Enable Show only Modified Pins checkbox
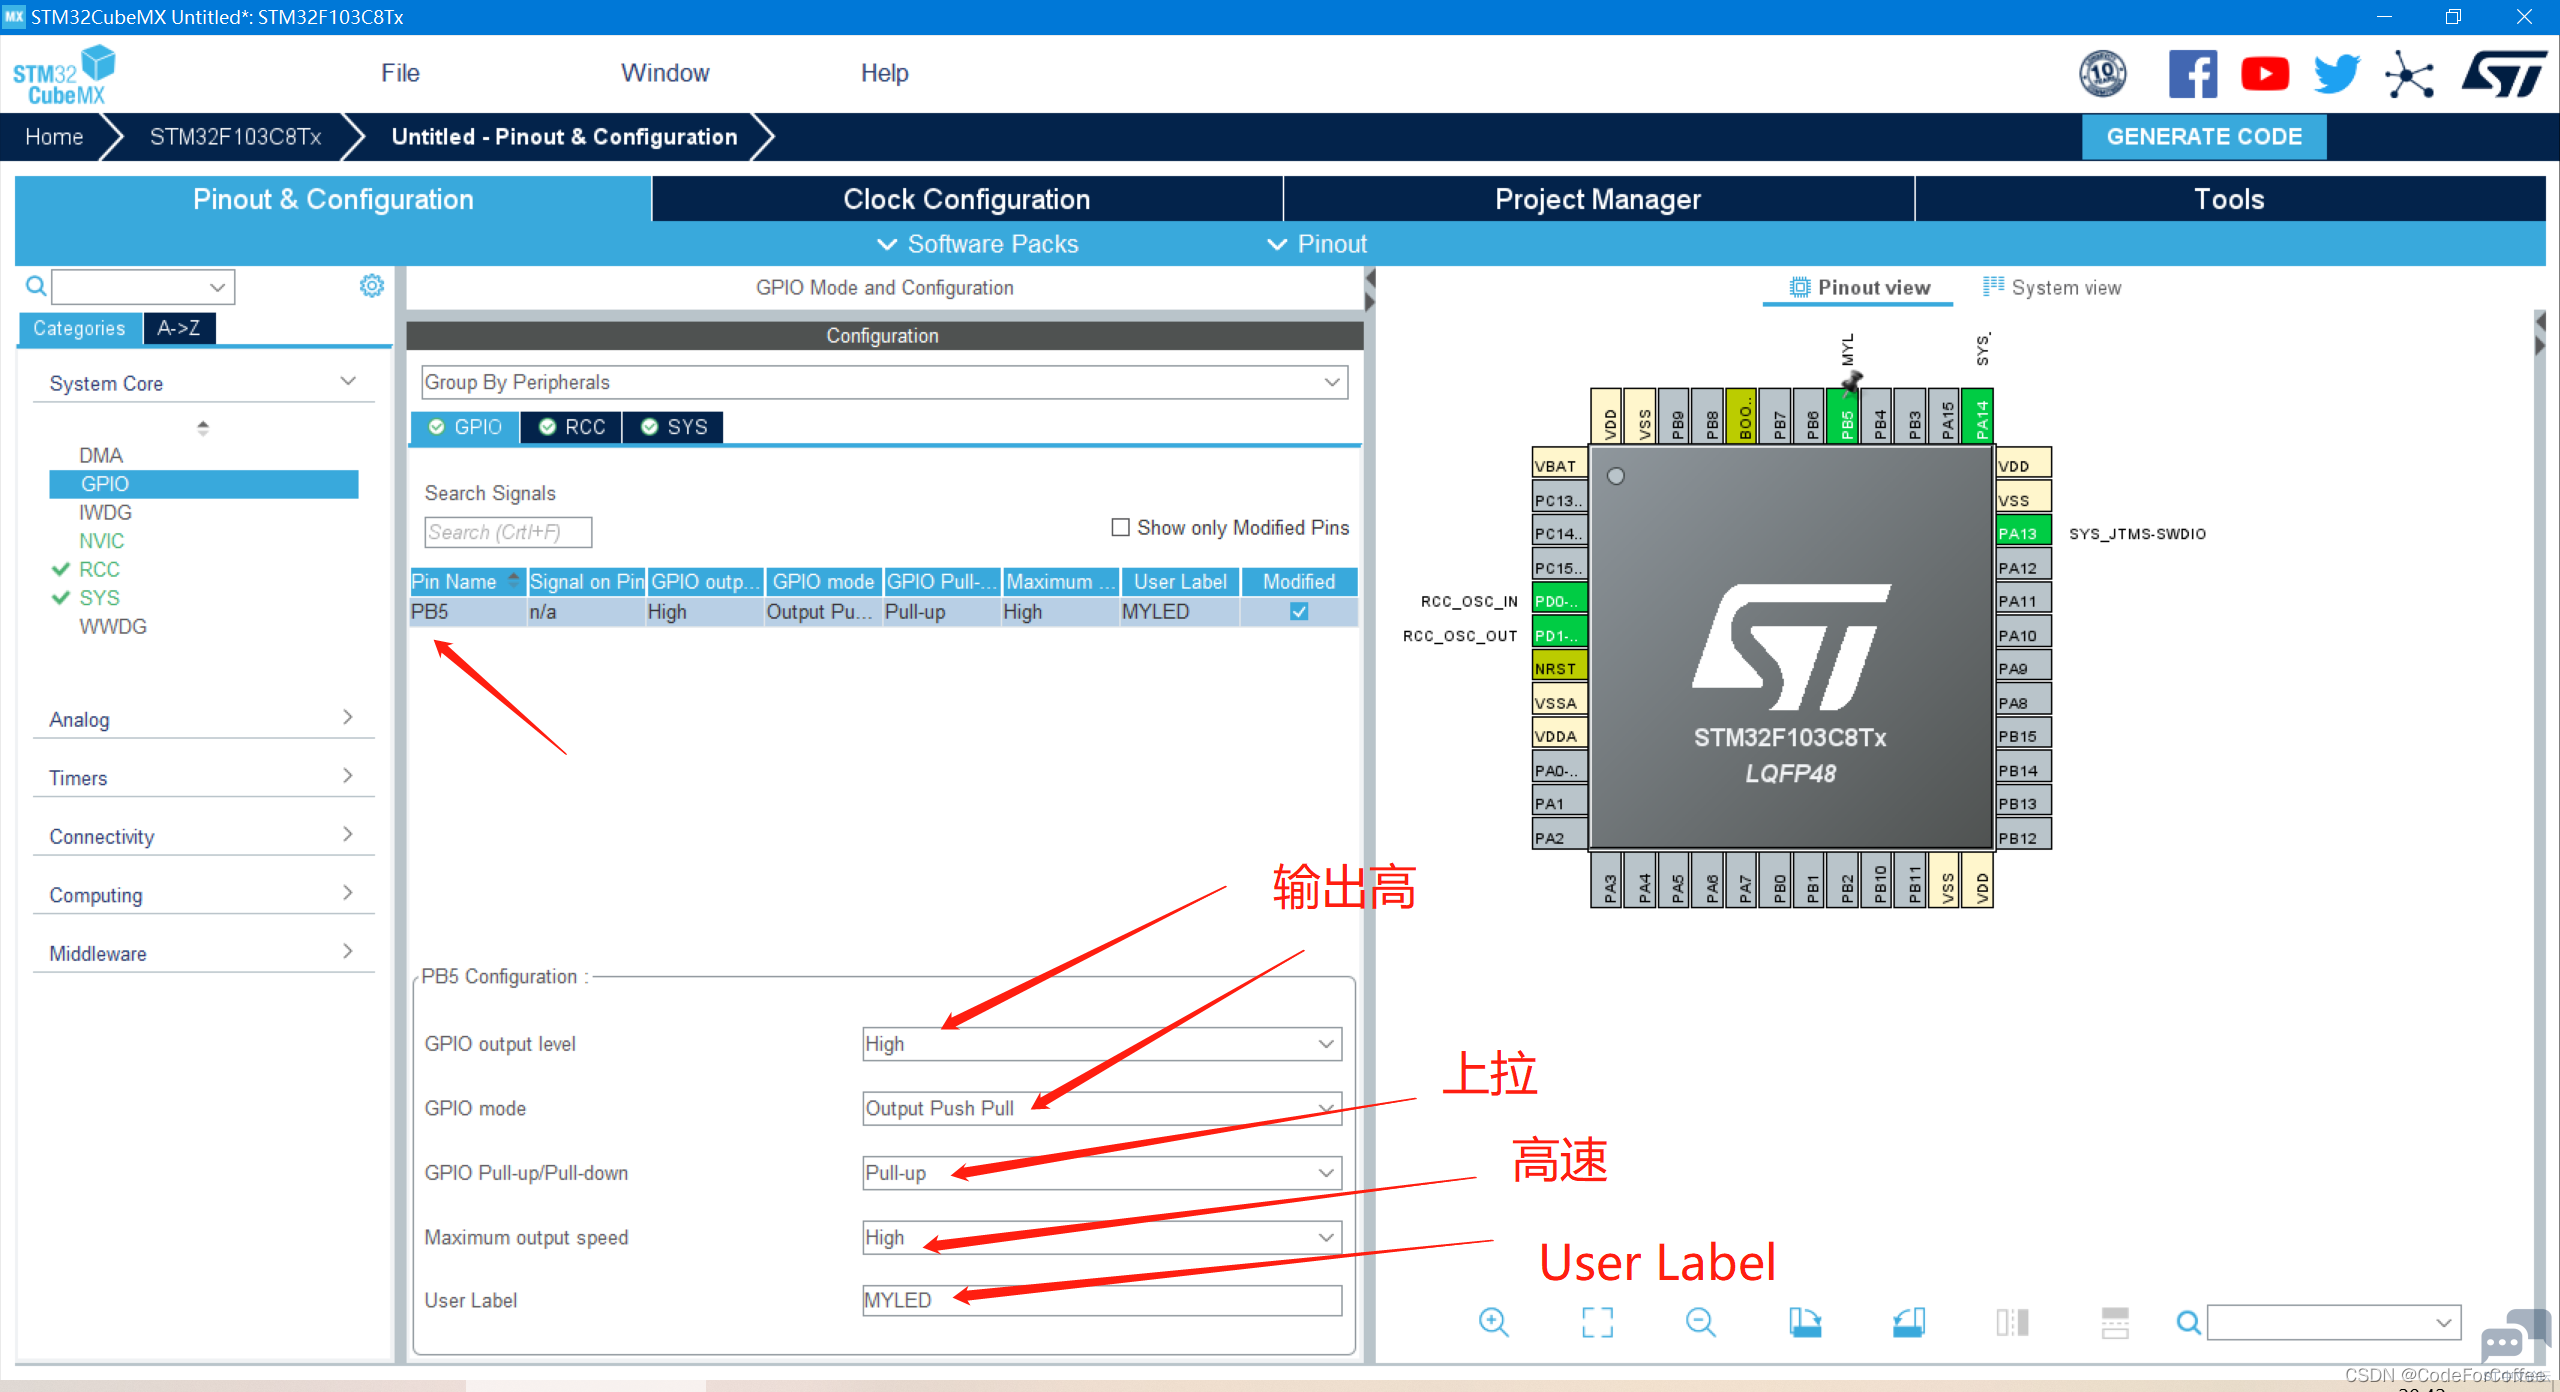The height and width of the screenshot is (1392, 2560). [1121, 527]
